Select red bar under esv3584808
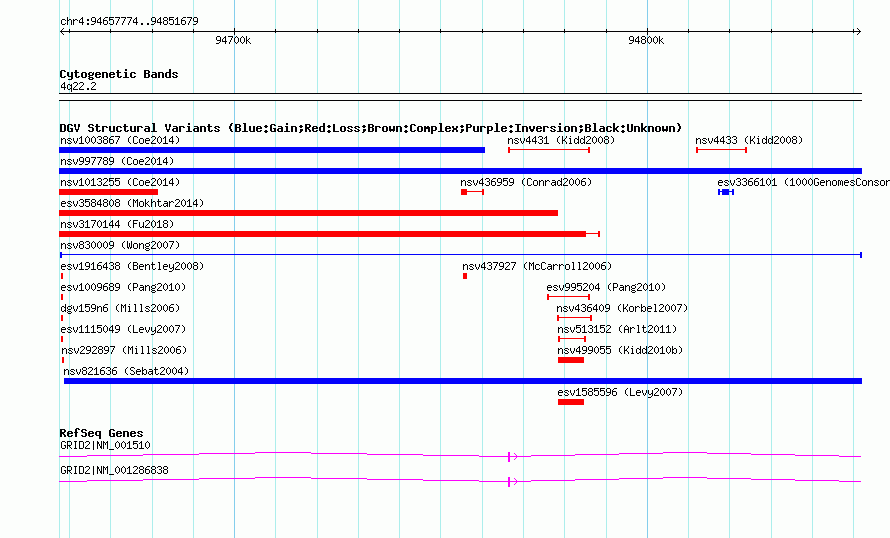The width and height of the screenshot is (890, 538). (x=308, y=213)
